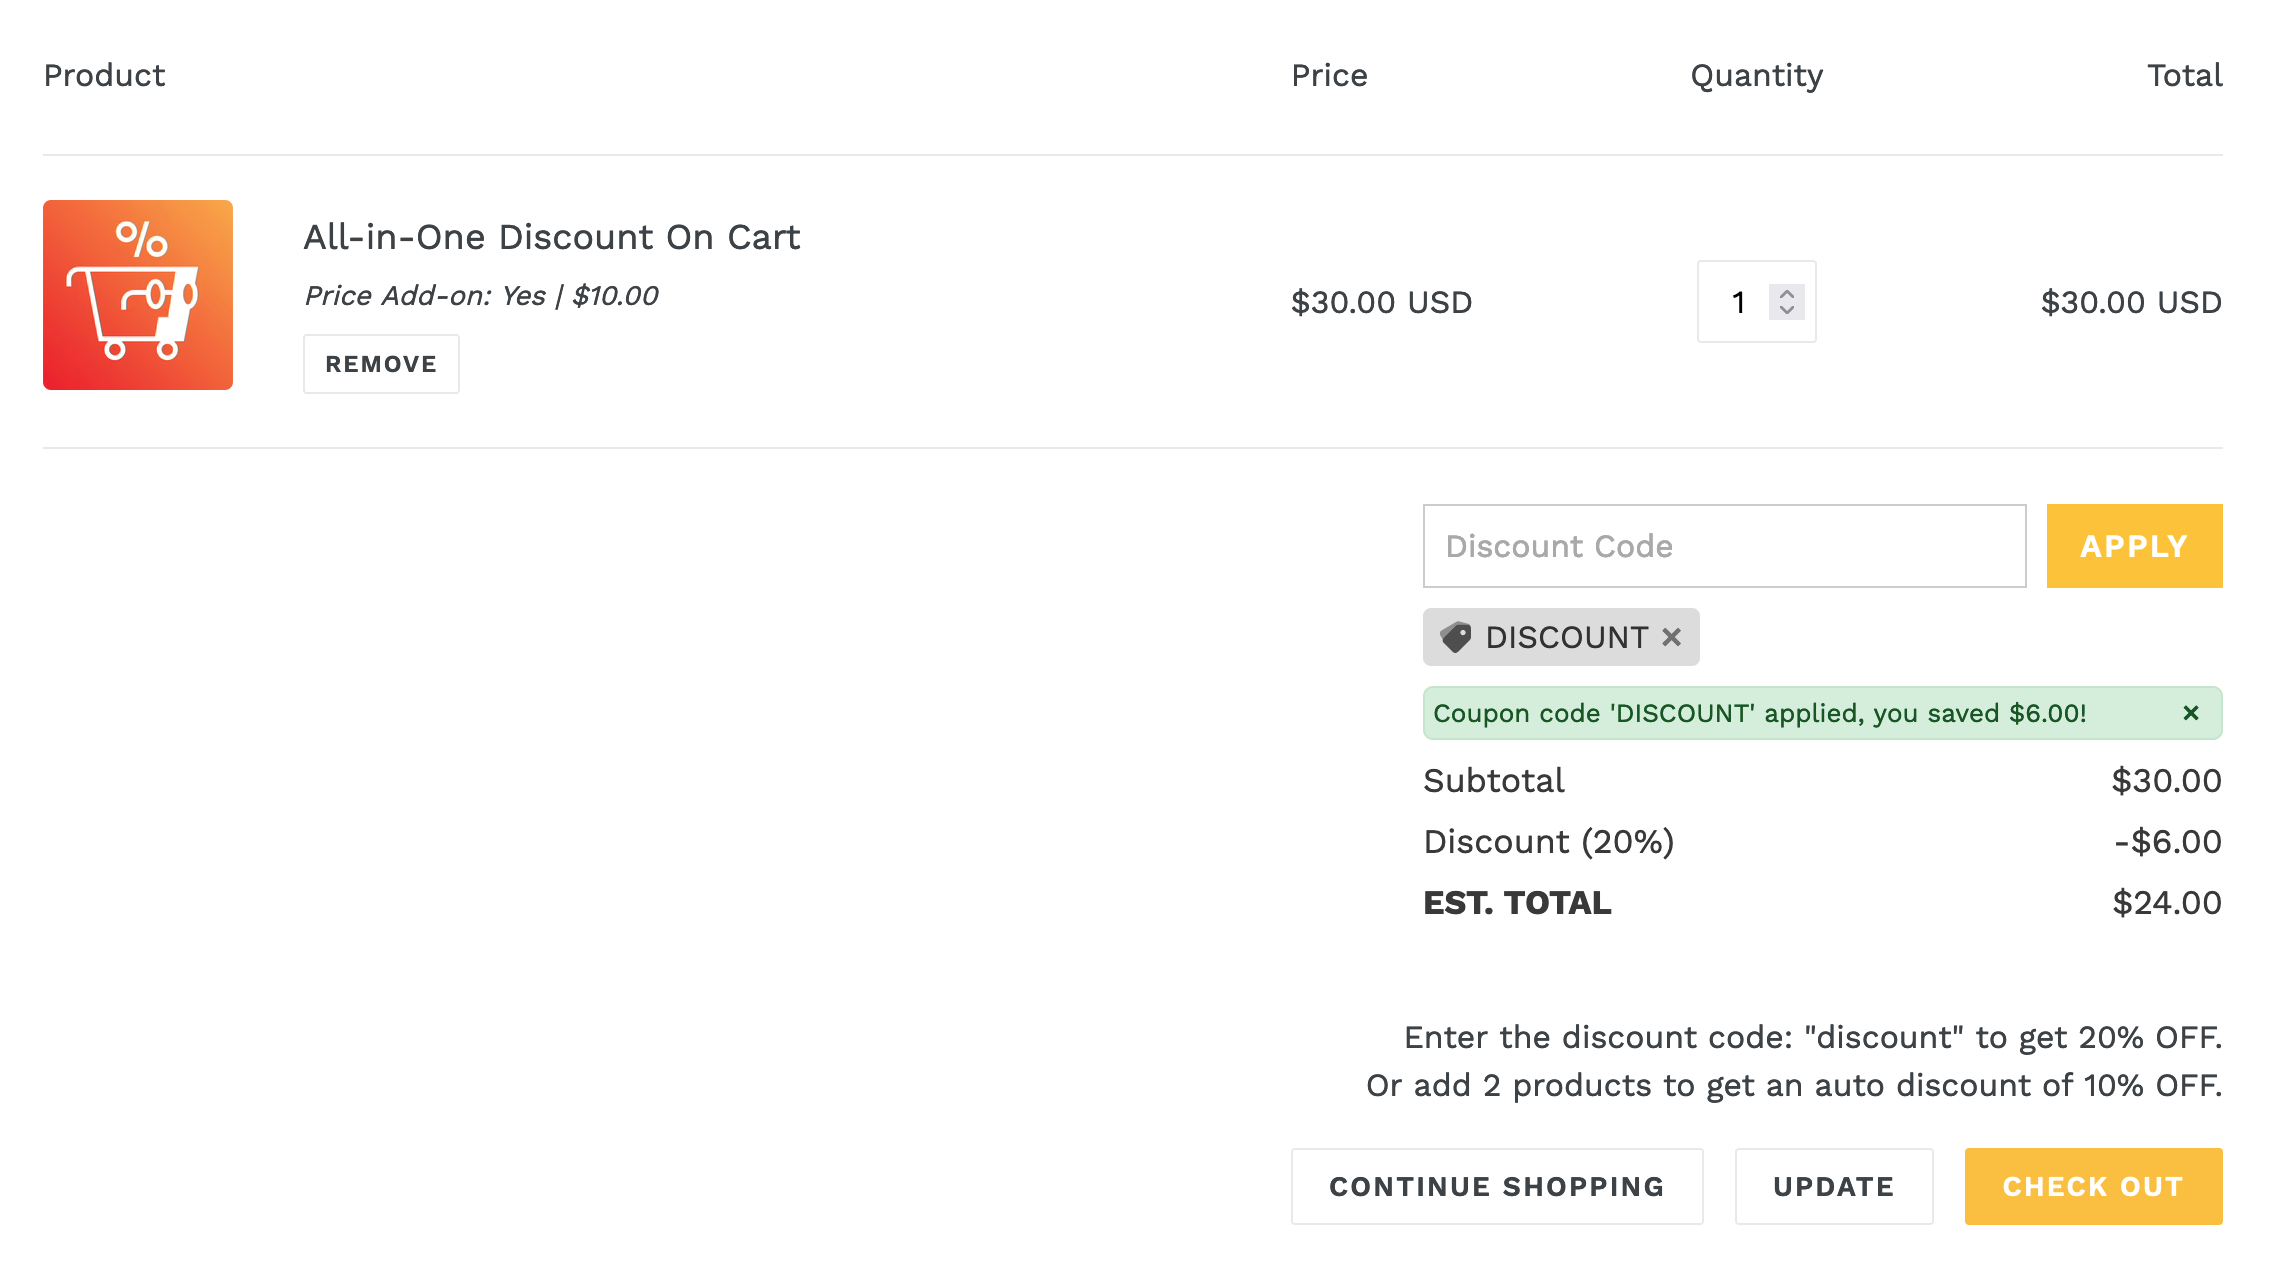2280x1272 pixels.
Task: Click the price tag icon on DISCOUNT chip
Action: click(1456, 637)
